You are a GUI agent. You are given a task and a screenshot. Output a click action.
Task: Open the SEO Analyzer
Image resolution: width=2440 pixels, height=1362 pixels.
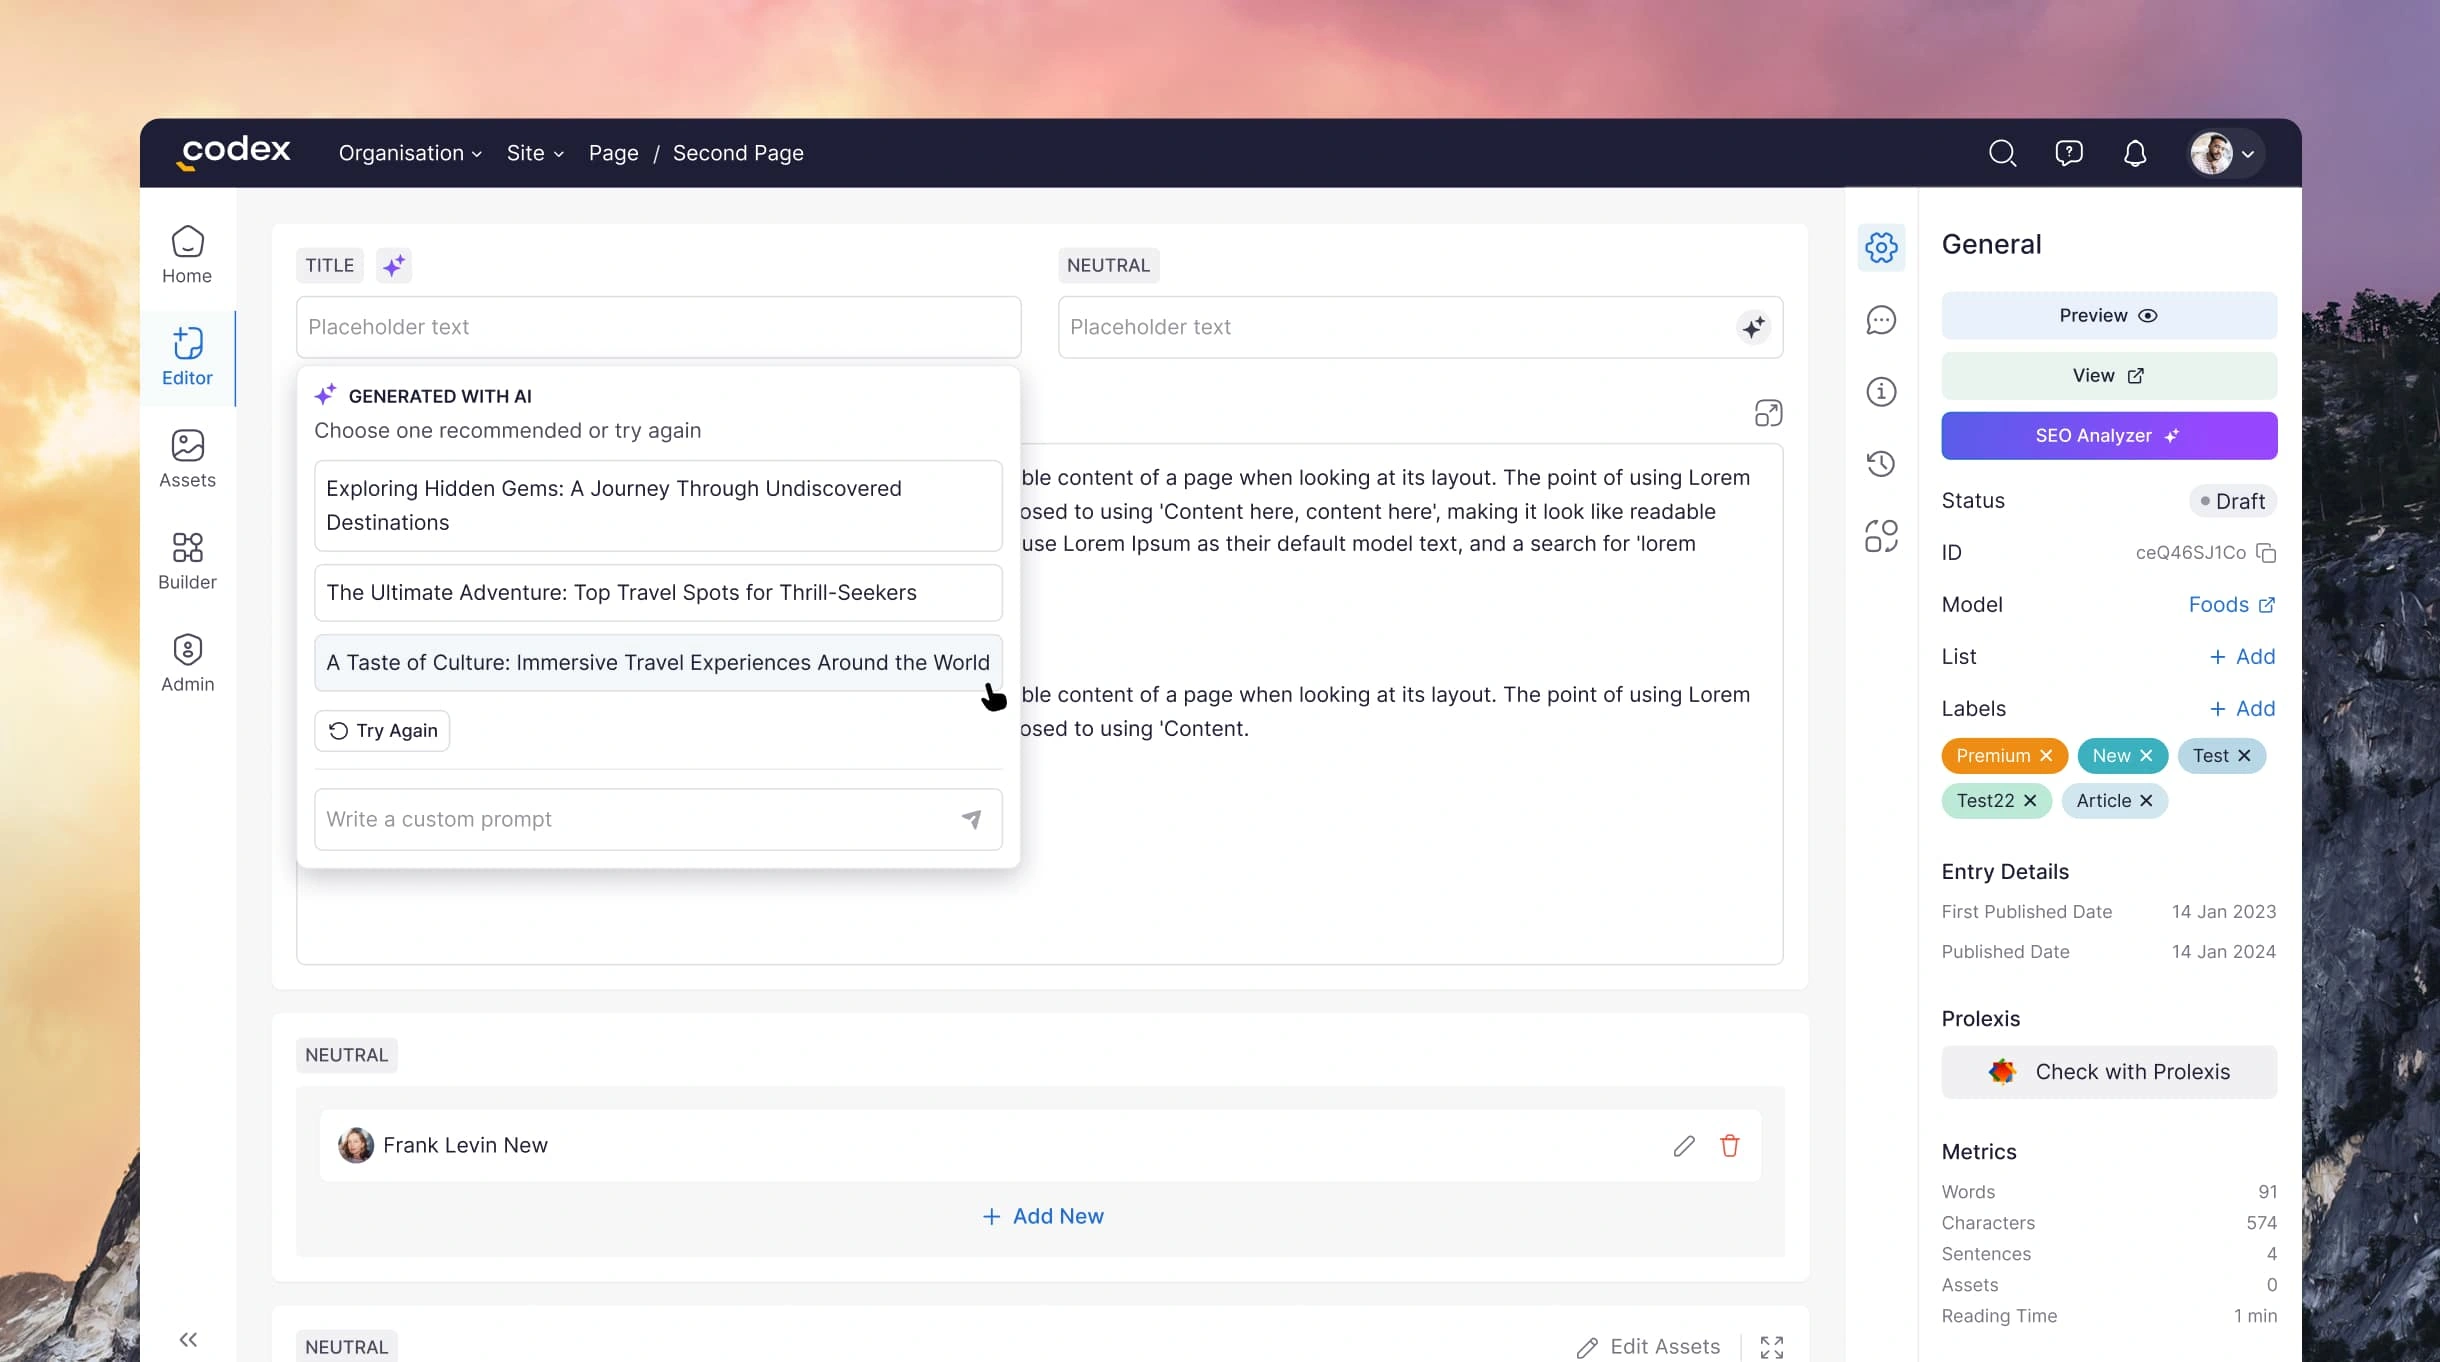(2108, 436)
